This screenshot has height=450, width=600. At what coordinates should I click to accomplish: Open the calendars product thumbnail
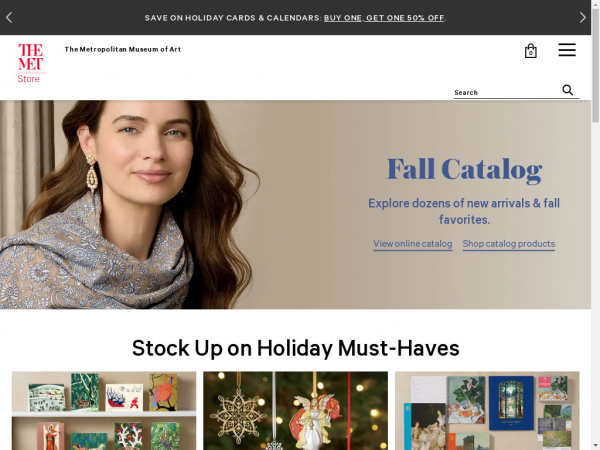[487, 411]
